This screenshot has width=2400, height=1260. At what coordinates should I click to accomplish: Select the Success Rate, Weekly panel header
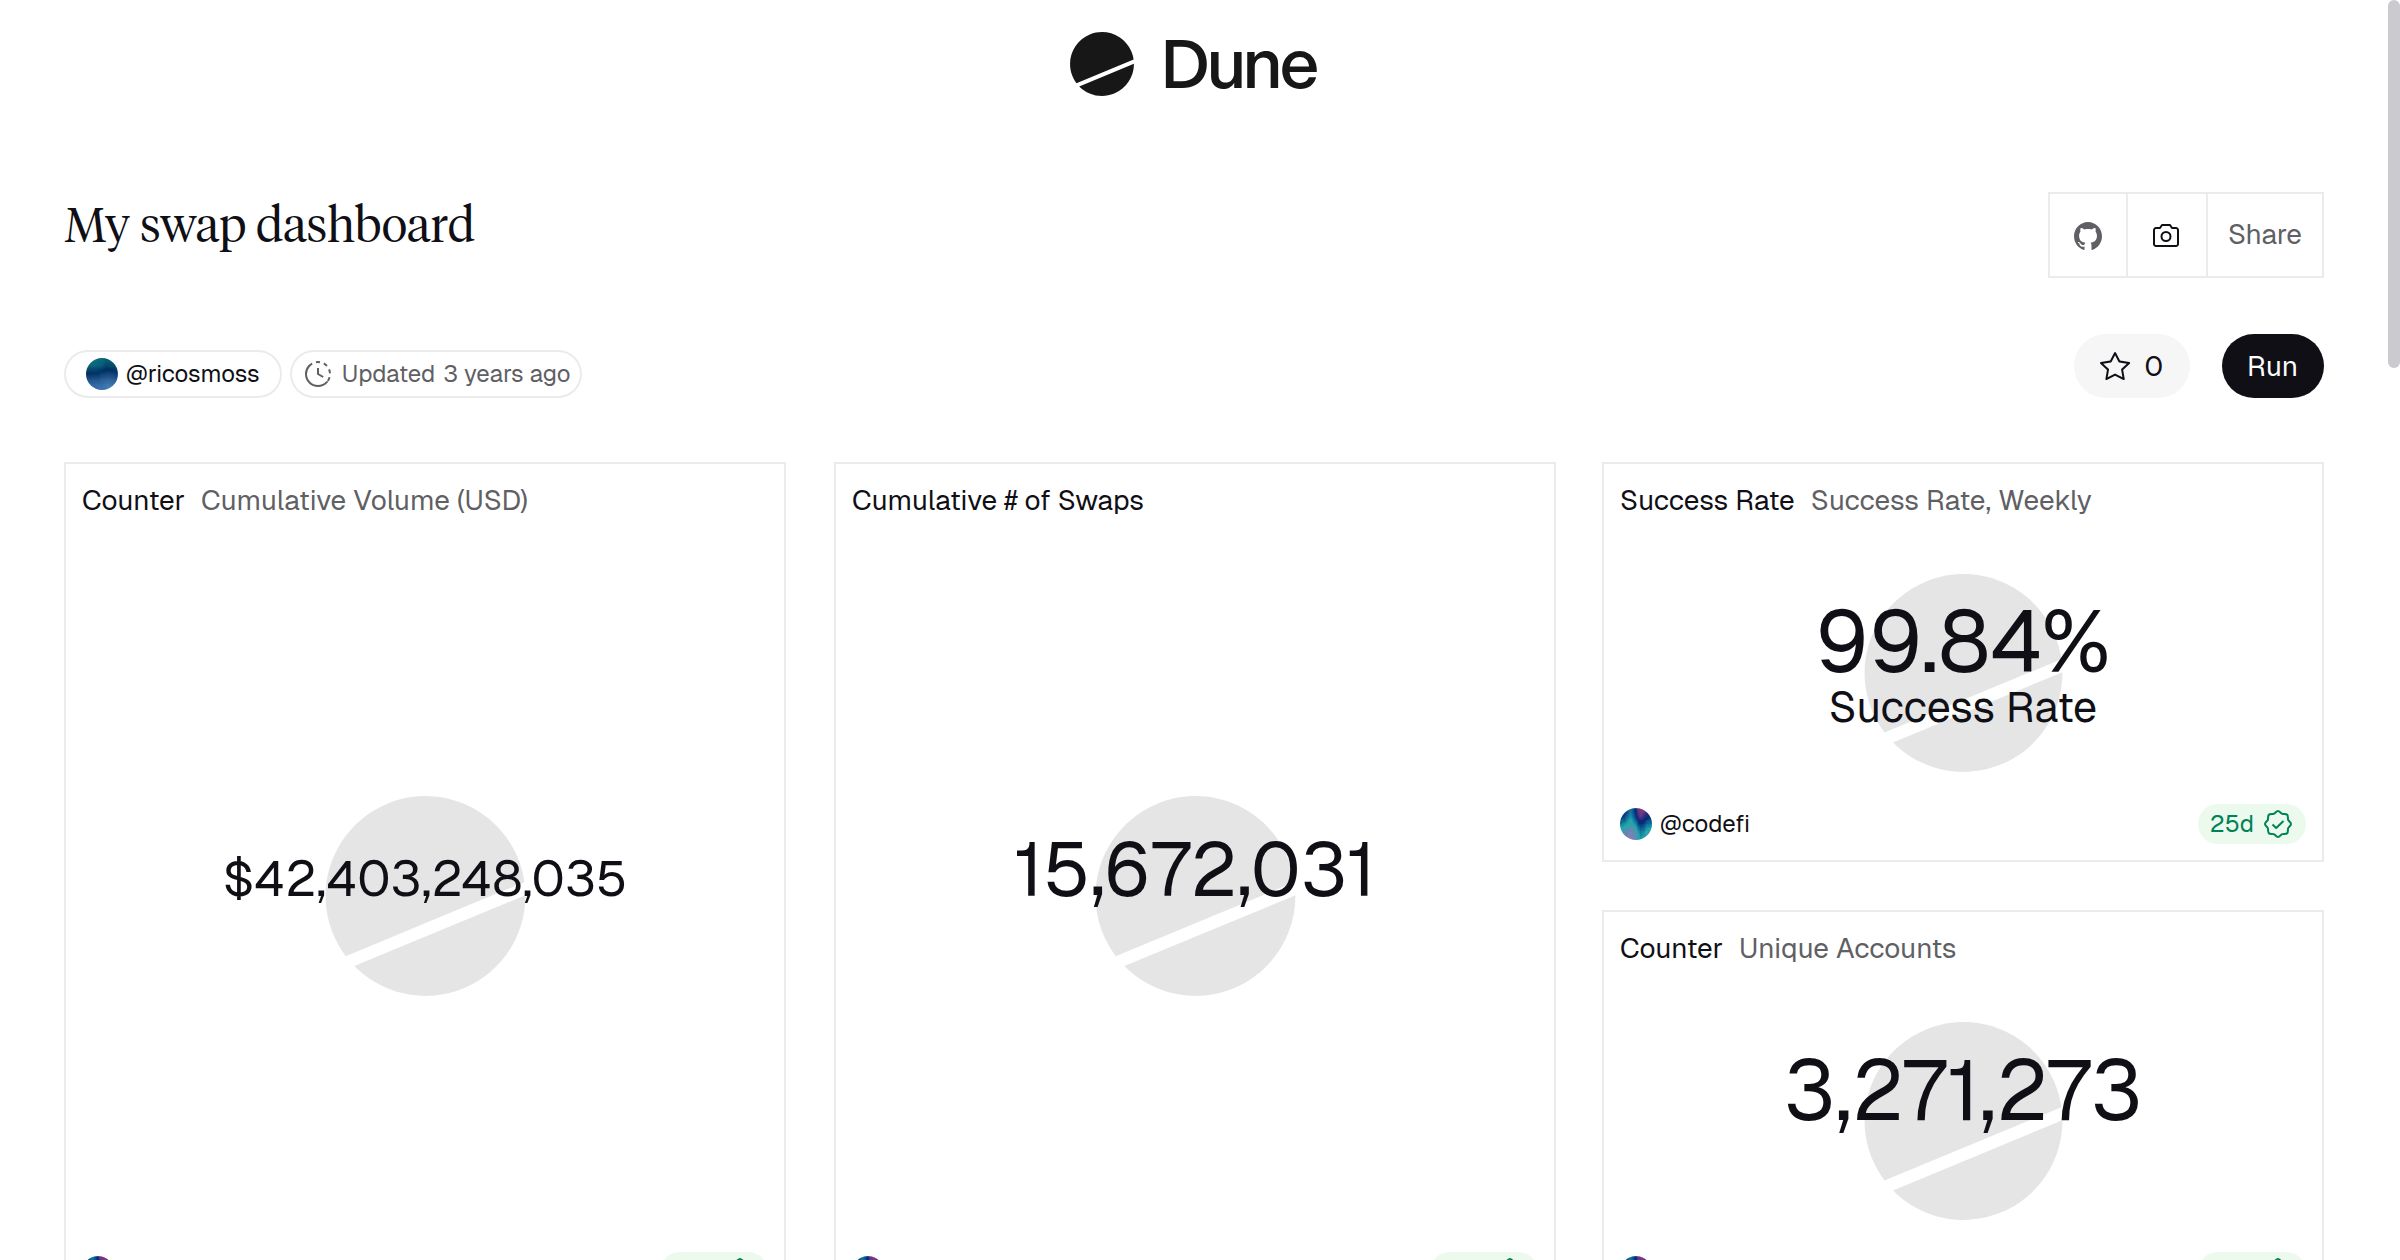point(1950,500)
